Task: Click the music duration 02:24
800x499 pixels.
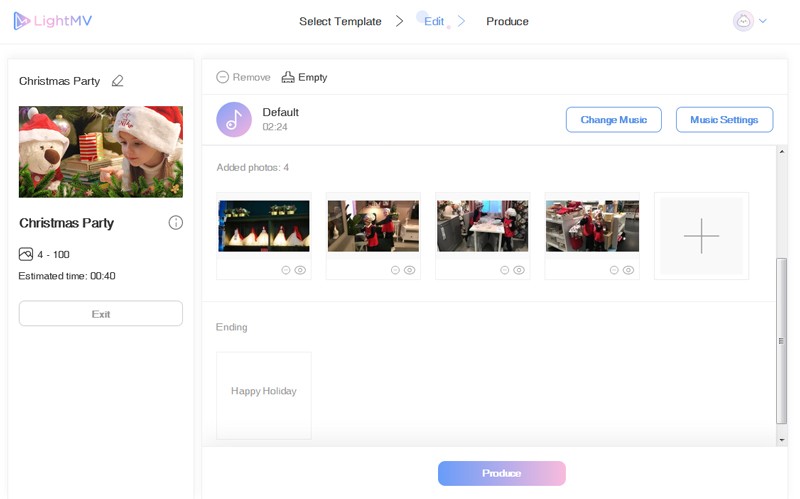Action: click(275, 127)
